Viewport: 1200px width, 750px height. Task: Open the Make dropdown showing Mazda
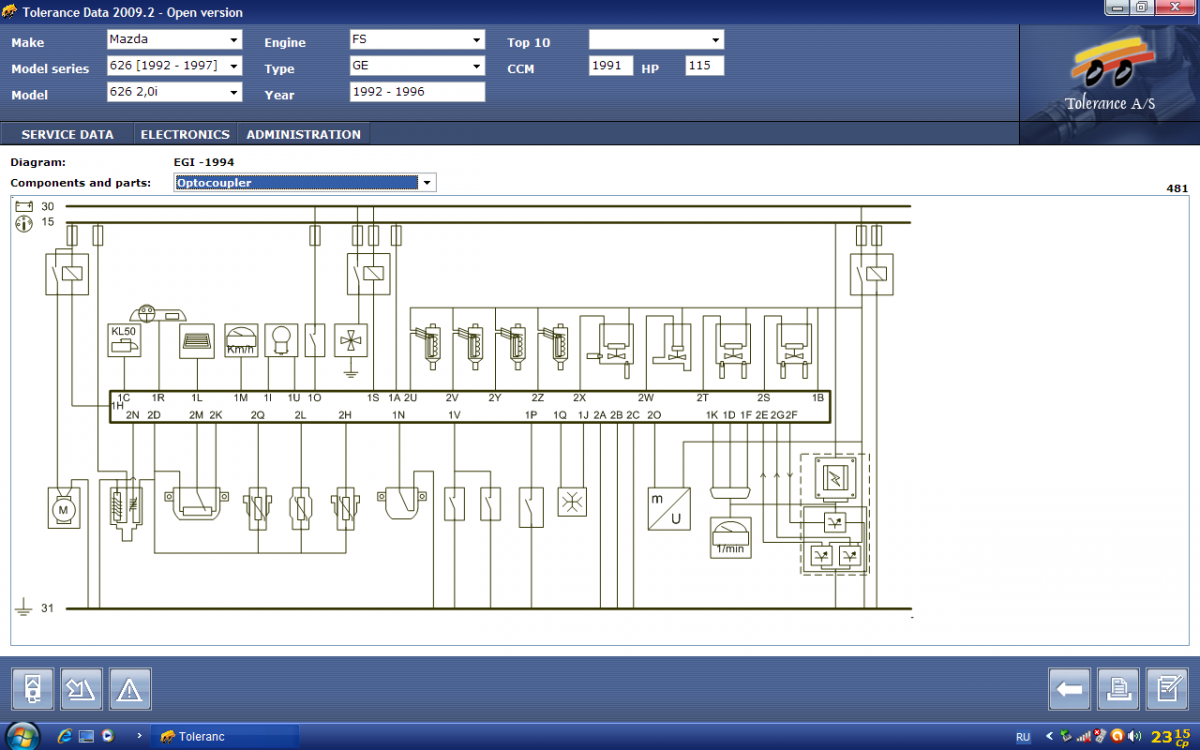point(174,40)
